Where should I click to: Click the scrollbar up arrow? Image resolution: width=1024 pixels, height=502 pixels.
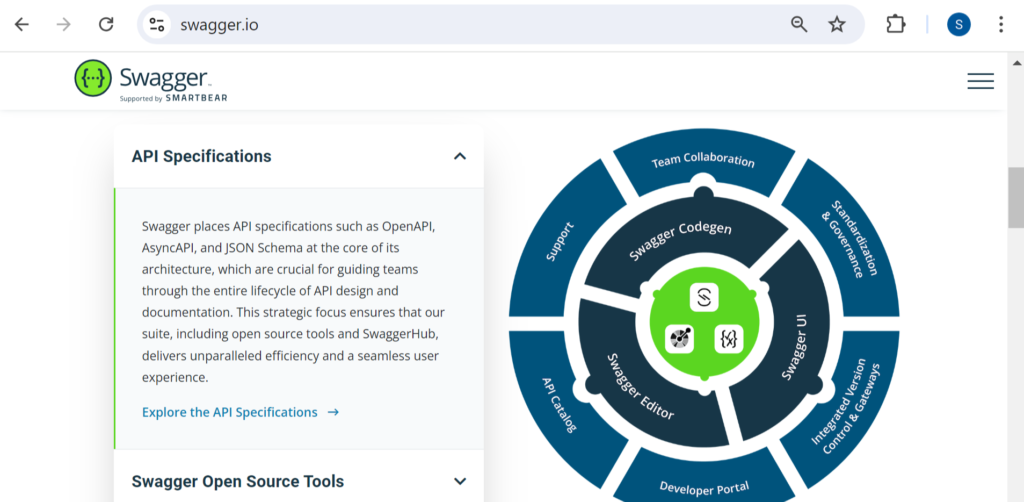click(x=1016, y=63)
